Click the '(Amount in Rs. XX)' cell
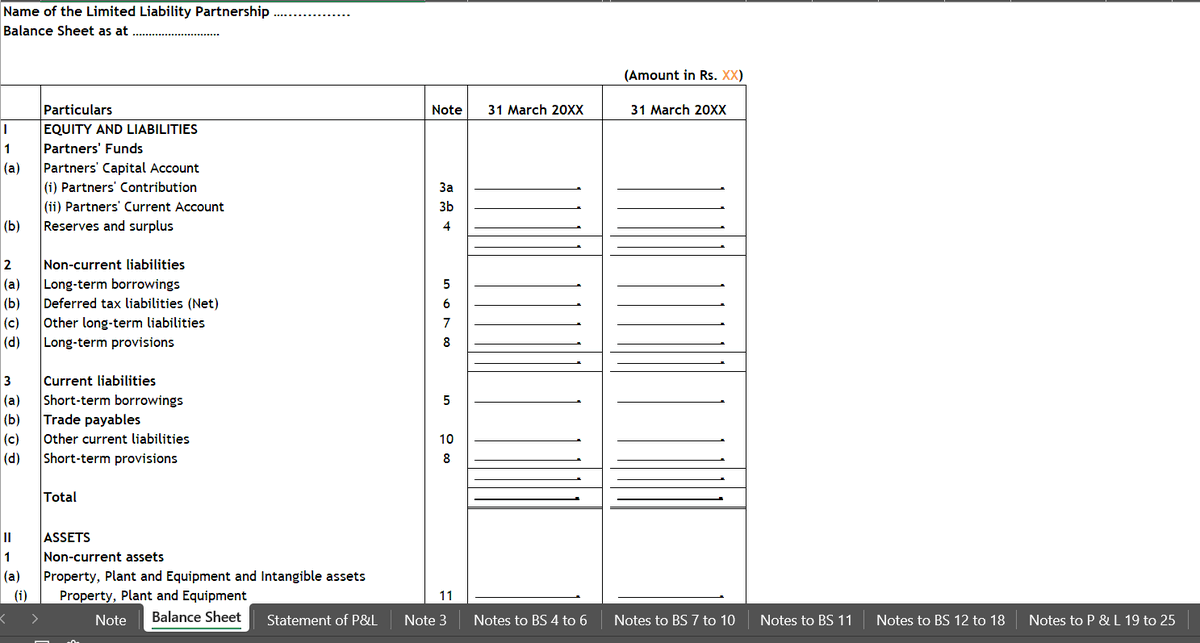 coord(683,75)
